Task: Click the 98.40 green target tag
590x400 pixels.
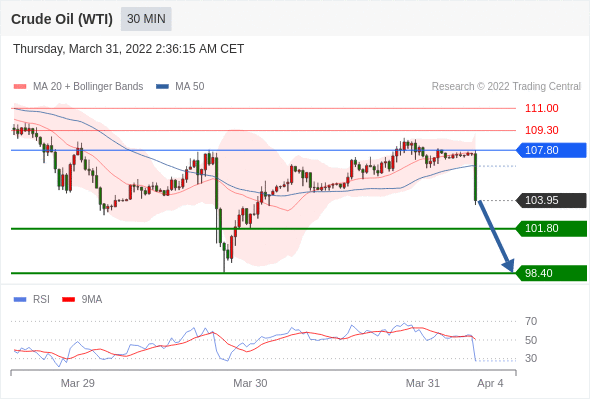Action: pos(551,273)
